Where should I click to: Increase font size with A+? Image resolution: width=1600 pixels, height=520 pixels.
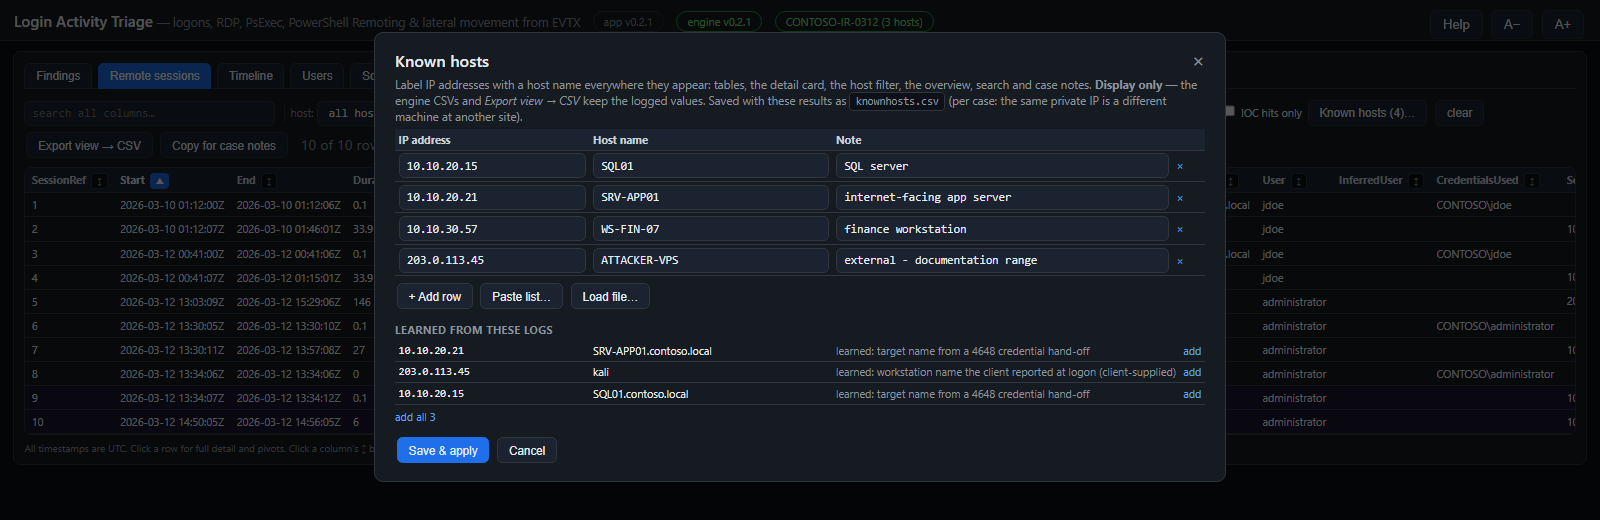pyautogui.click(x=1562, y=24)
